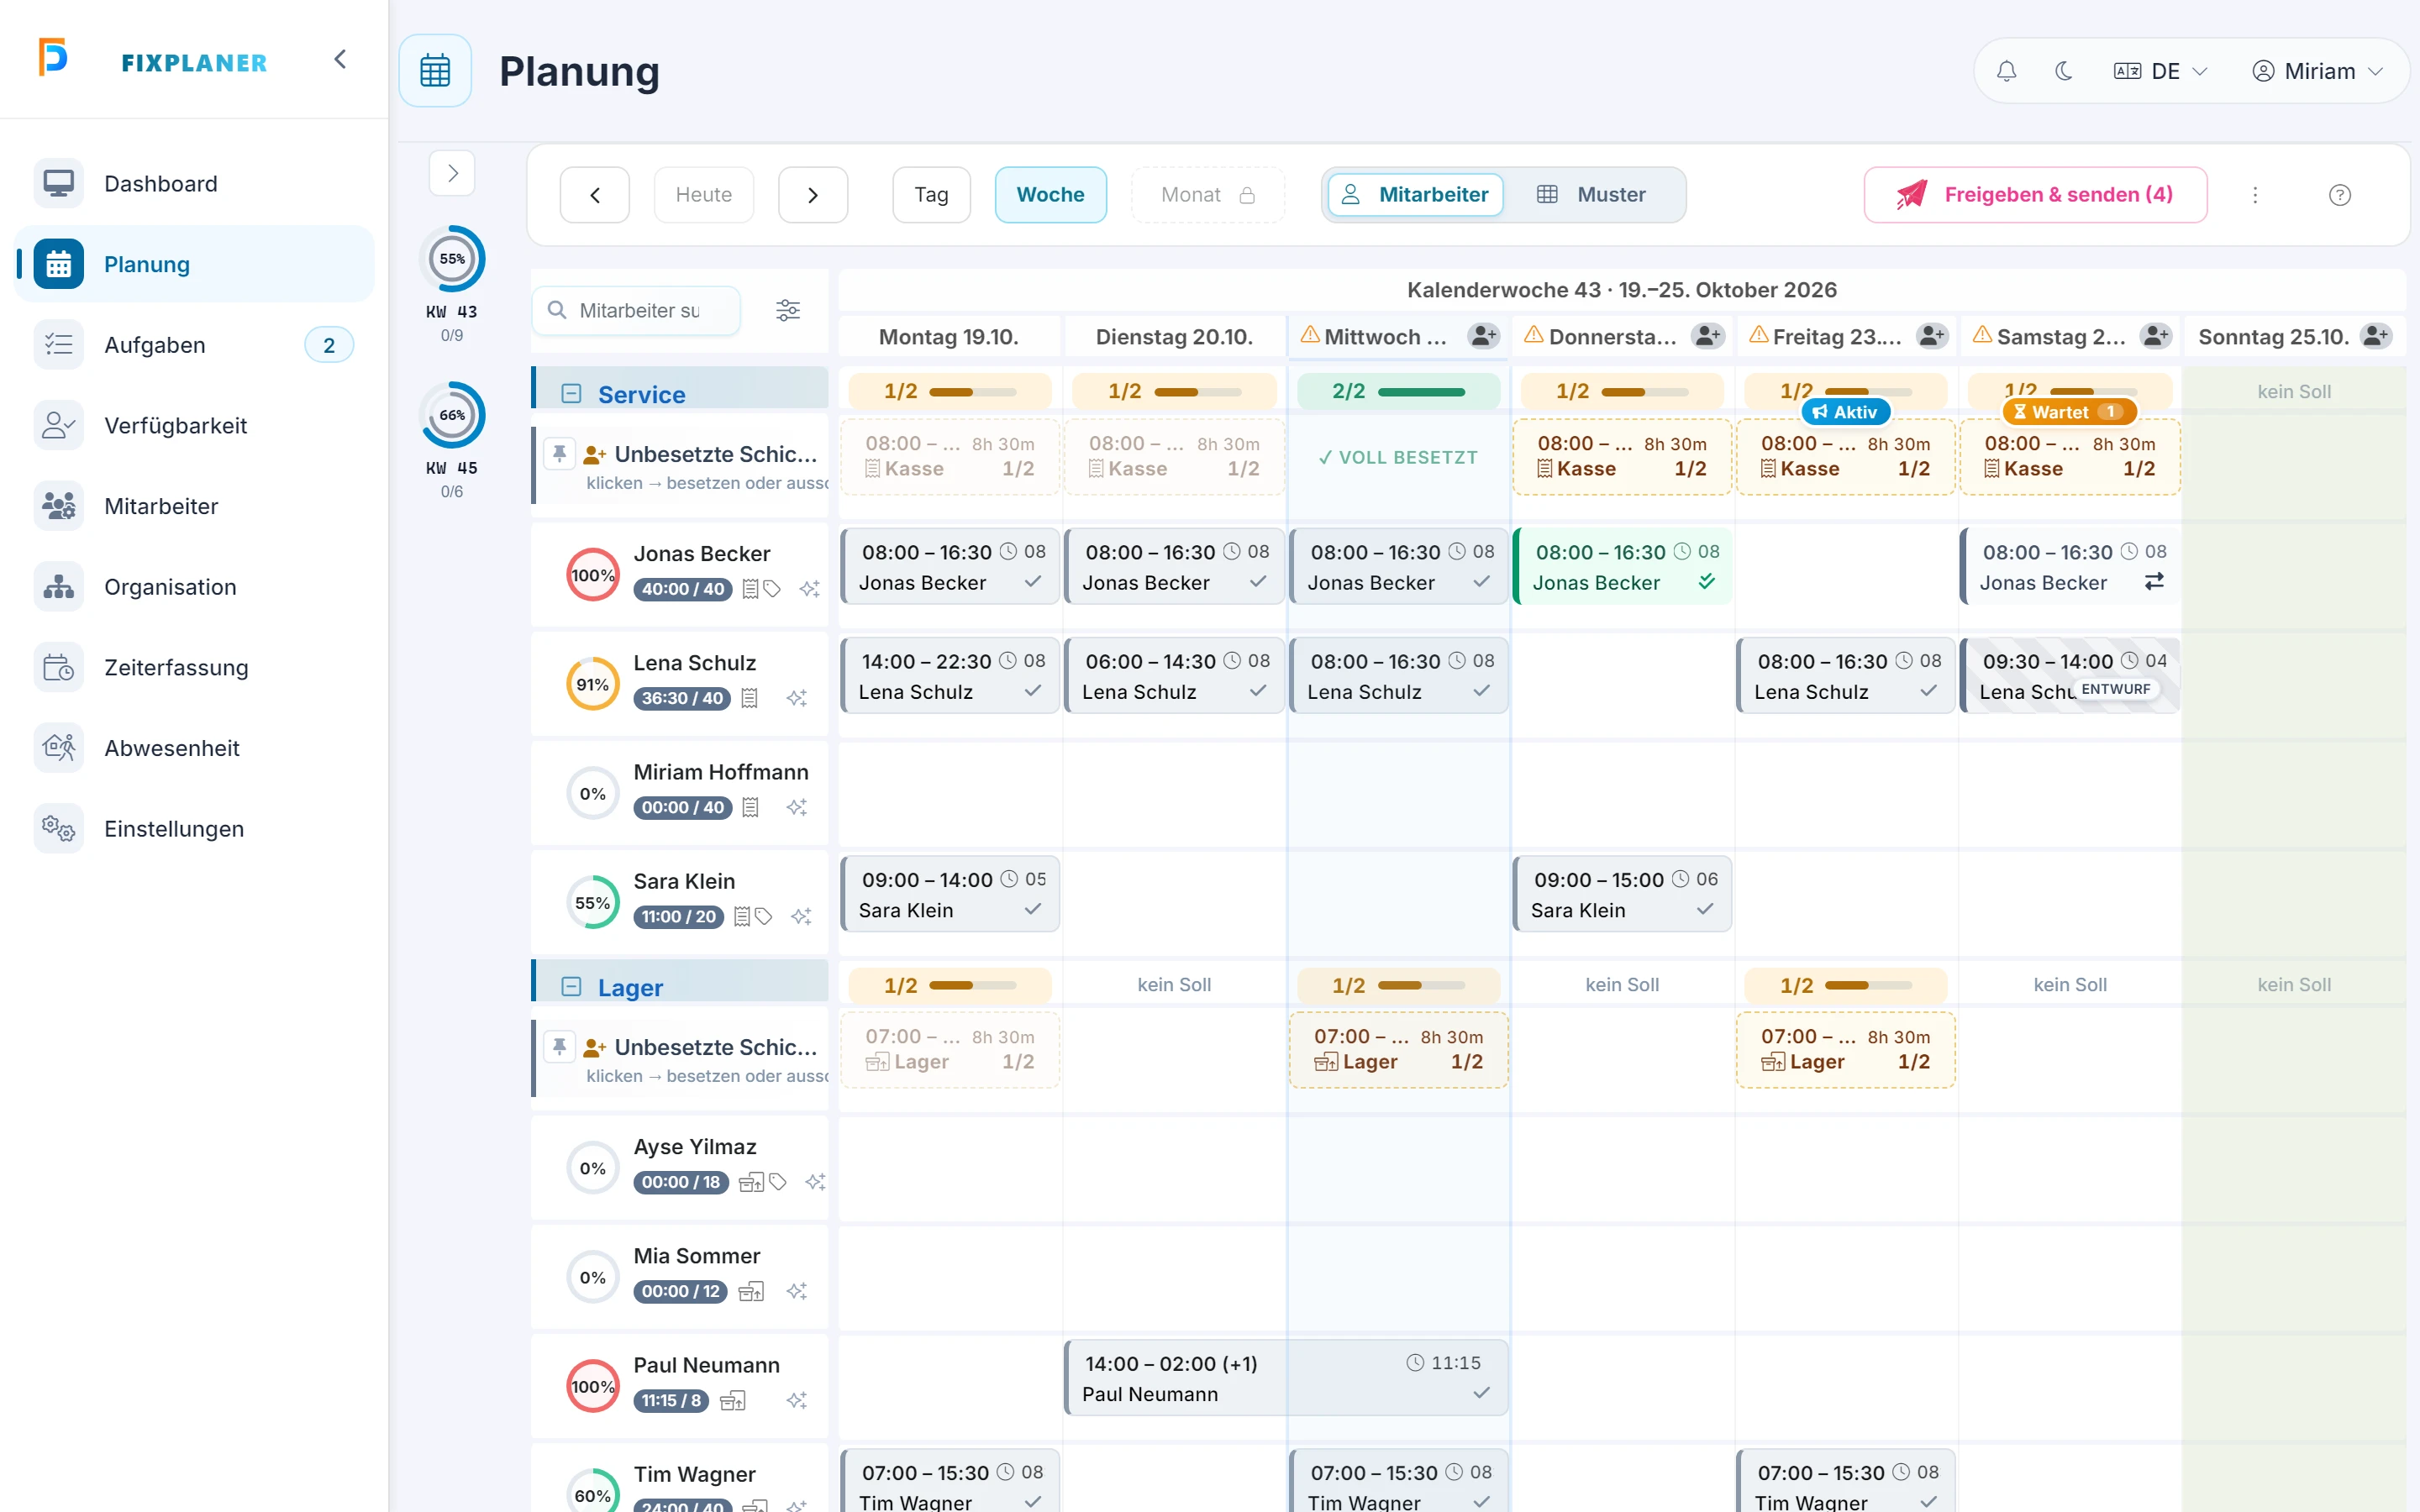Collapse the Service group

[571, 393]
